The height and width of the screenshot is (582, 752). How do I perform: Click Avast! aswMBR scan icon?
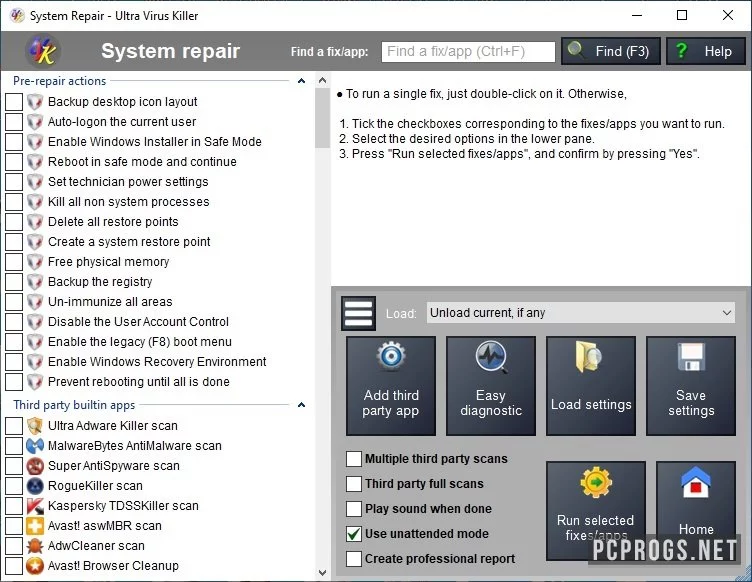[35, 526]
